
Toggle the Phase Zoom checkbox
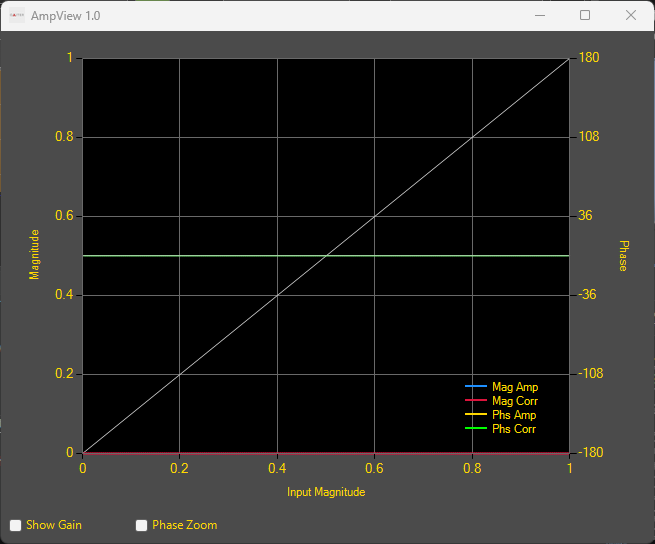142,525
